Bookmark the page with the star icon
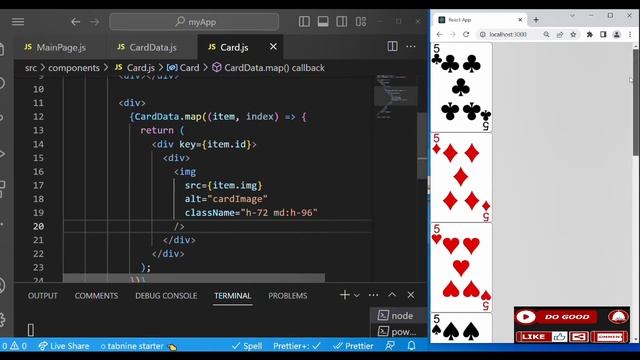The height and width of the screenshot is (360, 640). coord(573,35)
